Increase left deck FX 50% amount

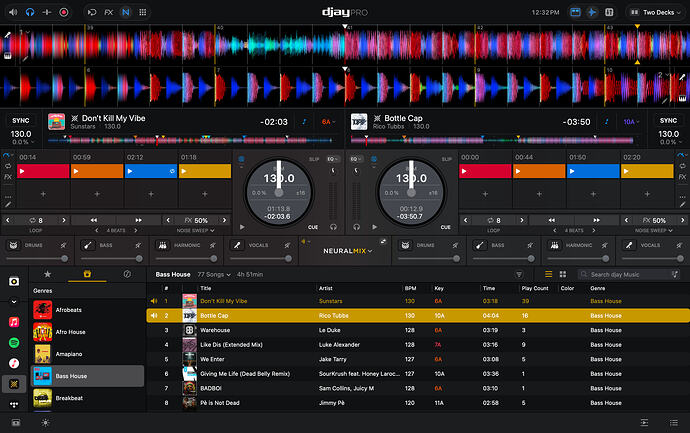click(x=224, y=220)
